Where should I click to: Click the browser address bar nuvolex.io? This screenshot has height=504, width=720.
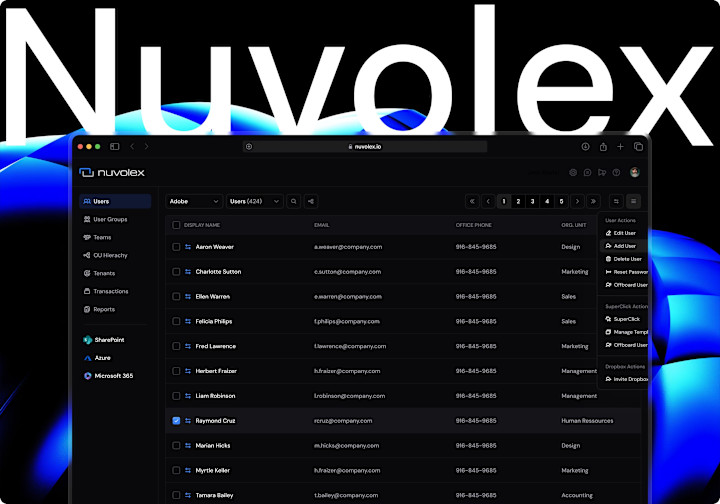coord(365,147)
